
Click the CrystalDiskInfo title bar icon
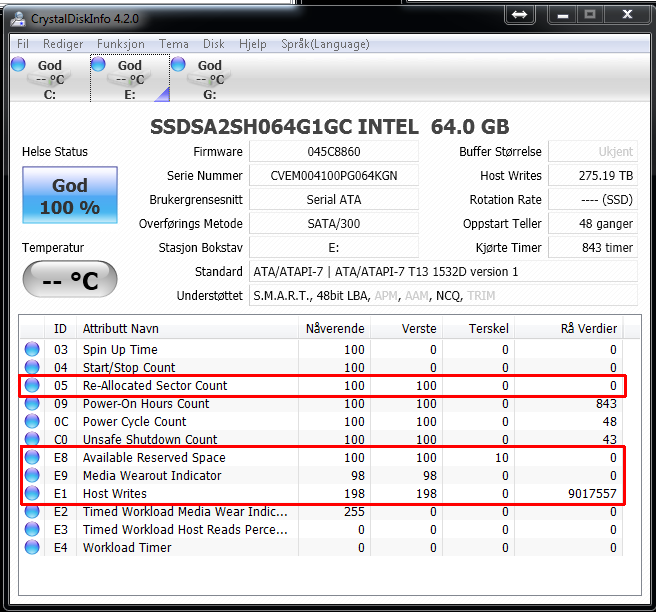pos(18,19)
